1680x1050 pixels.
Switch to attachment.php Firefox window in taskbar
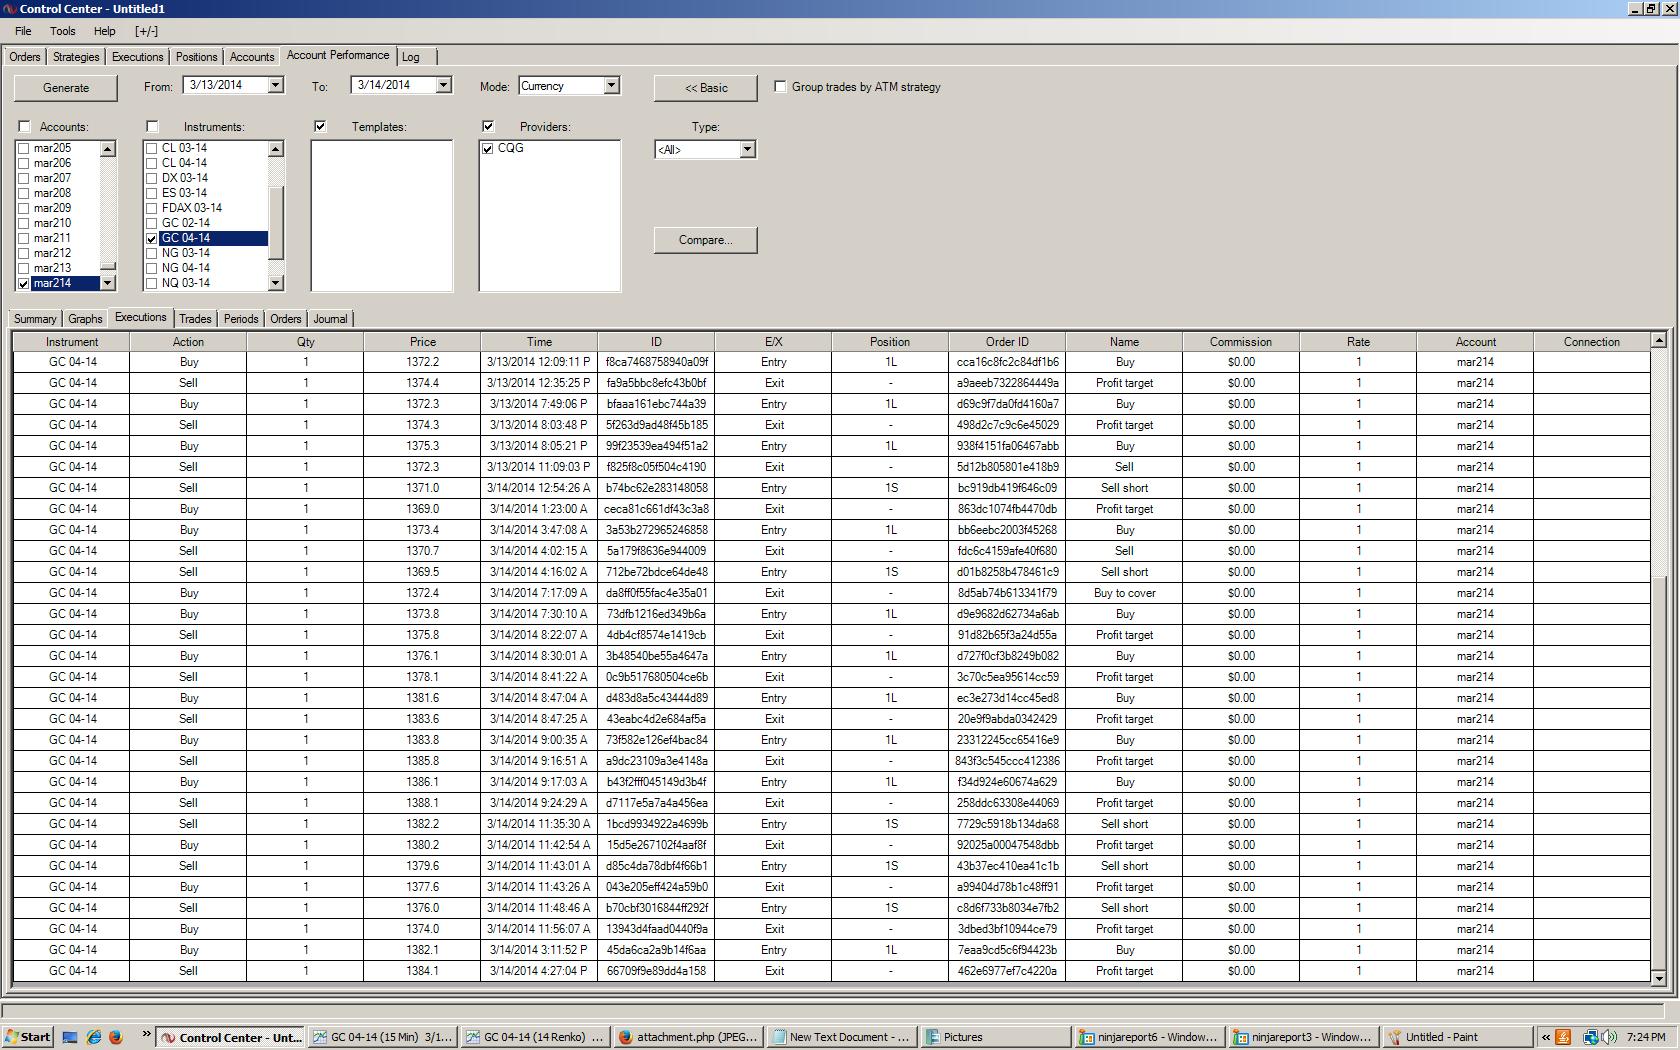[688, 1037]
